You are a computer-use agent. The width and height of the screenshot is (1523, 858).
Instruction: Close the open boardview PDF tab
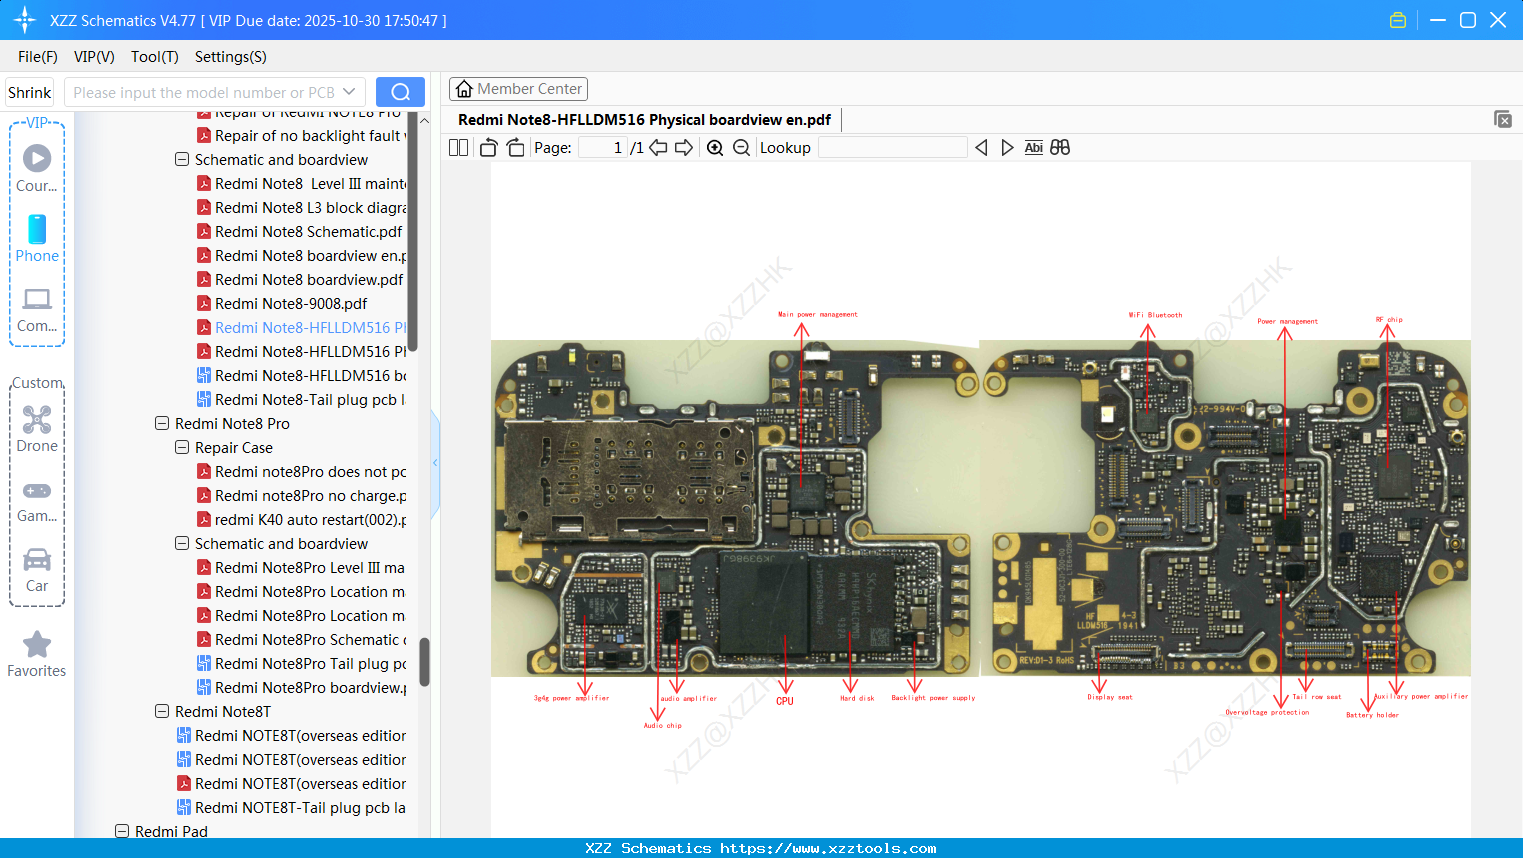tap(1503, 119)
